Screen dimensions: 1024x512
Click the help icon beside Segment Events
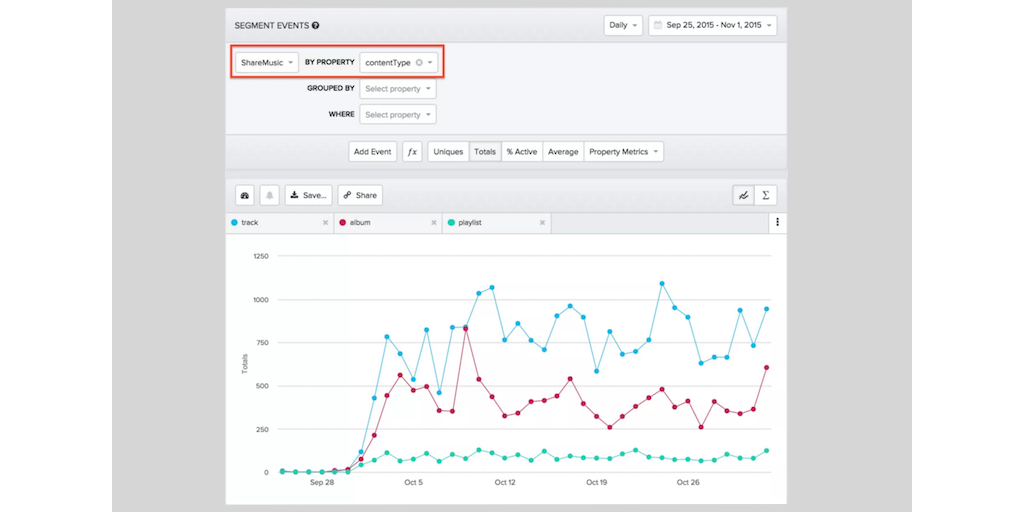pyautogui.click(x=316, y=25)
